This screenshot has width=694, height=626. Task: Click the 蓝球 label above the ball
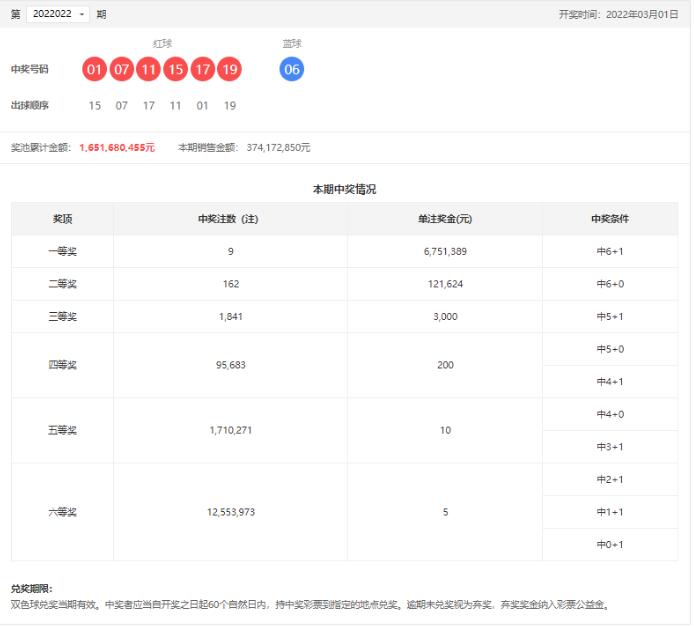click(292, 43)
